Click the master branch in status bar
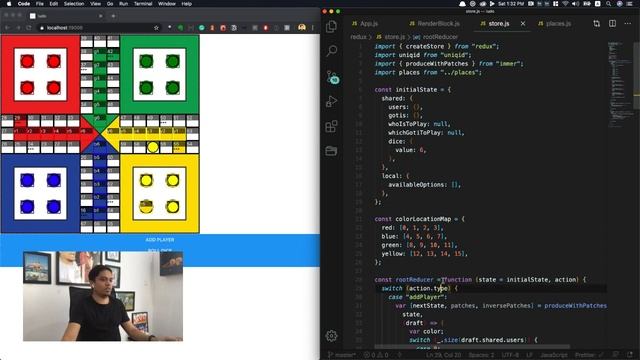640x360 pixels. coord(342,355)
